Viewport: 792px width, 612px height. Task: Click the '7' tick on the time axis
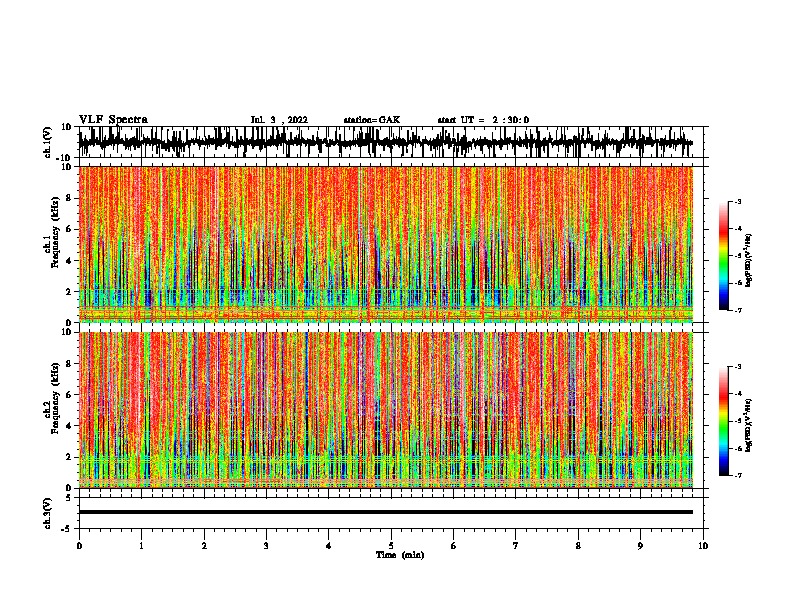(x=516, y=546)
